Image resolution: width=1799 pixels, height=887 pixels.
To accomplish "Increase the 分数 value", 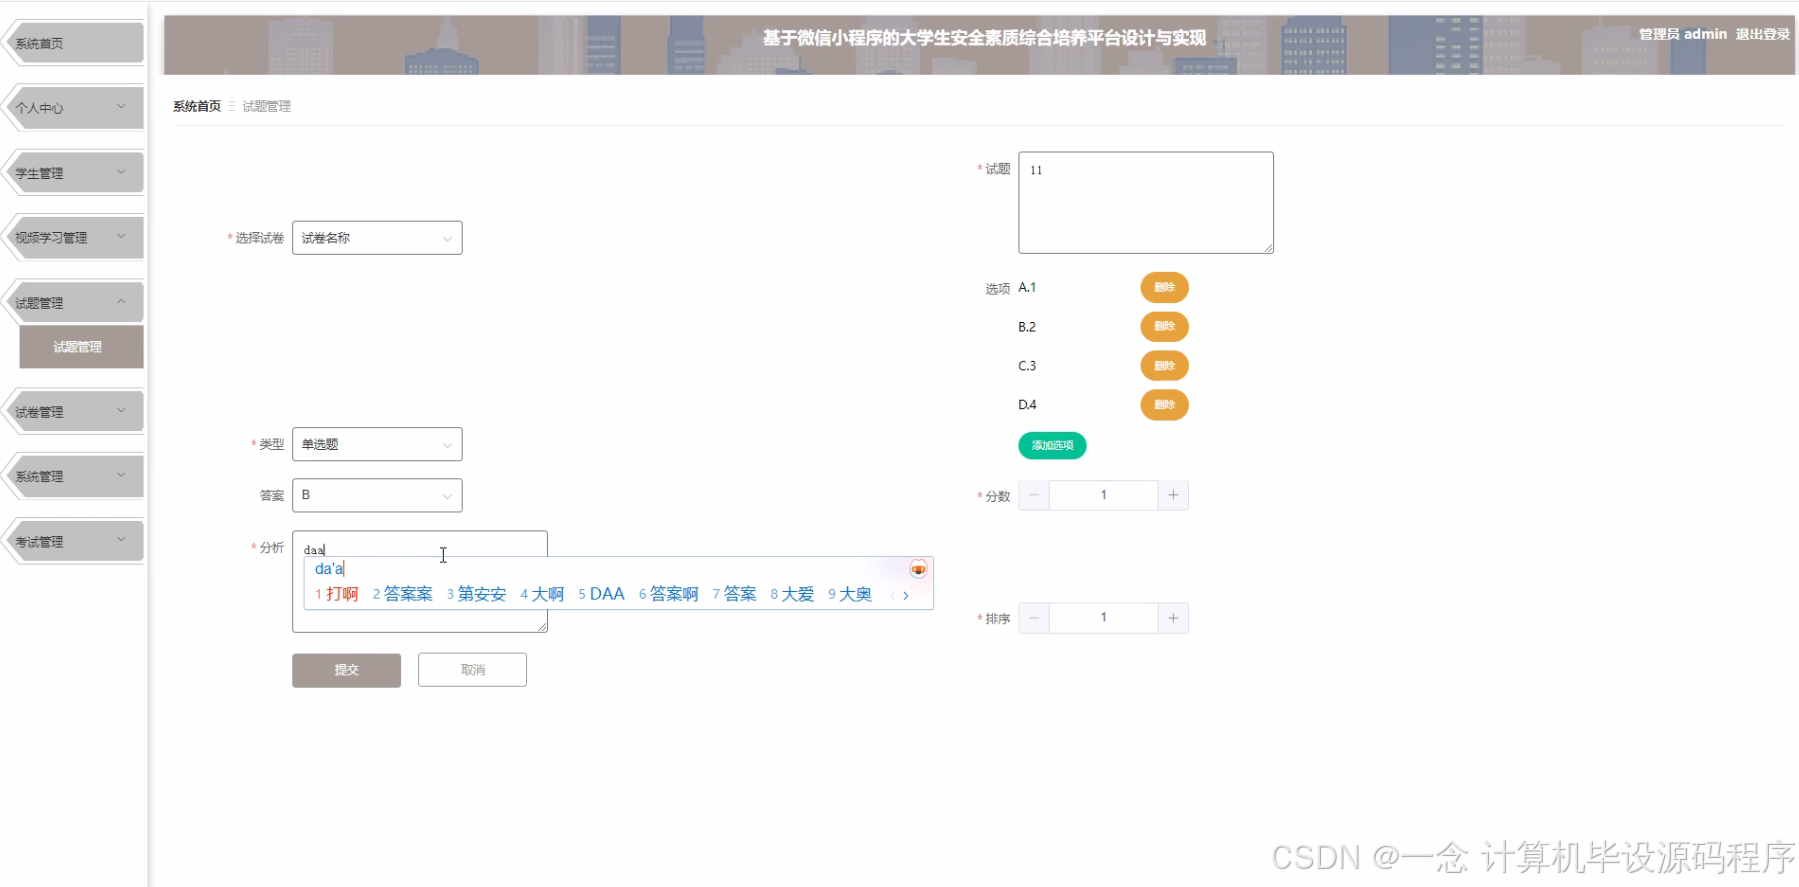I will tap(1173, 495).
